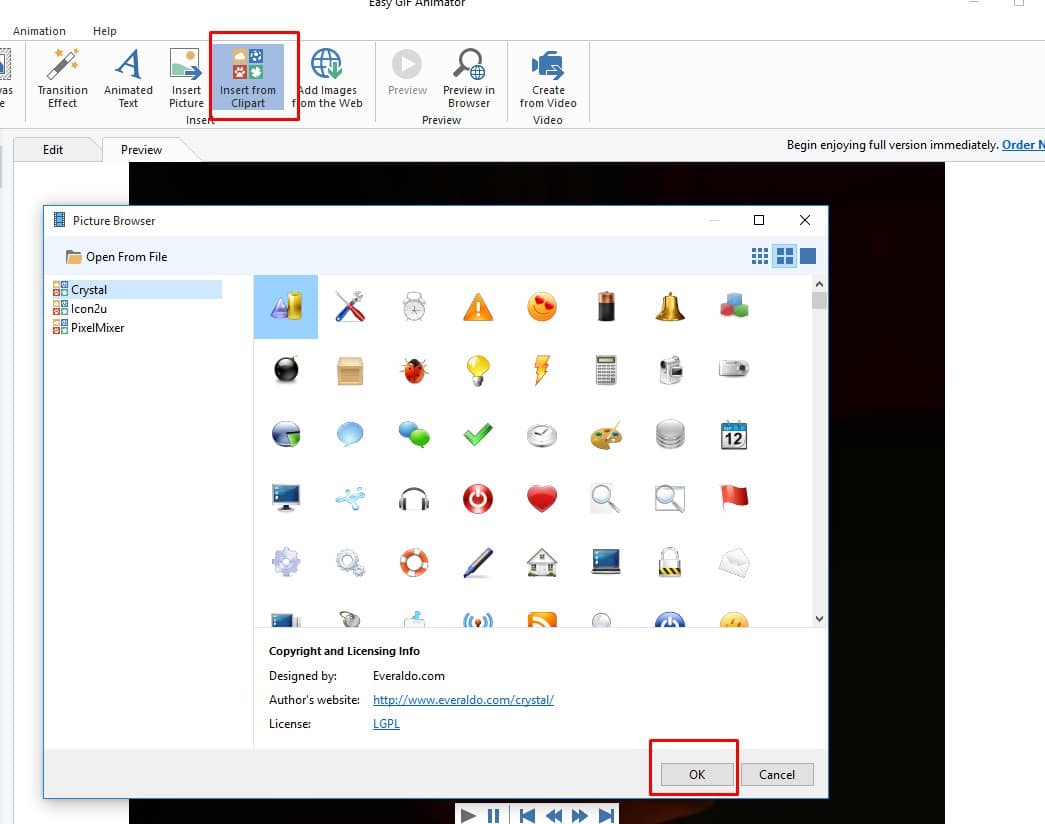
Task: Select the green checkmark clipart
Action: click(x=478, y=434)
